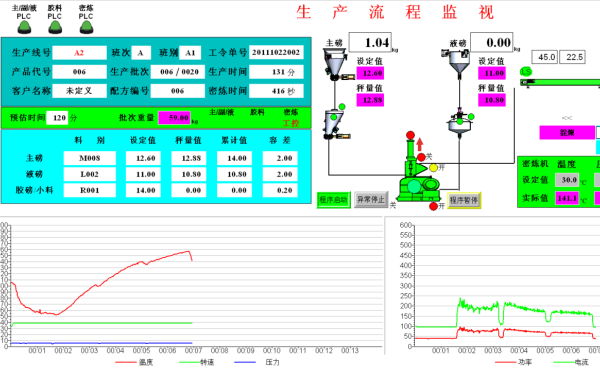Click the magenta 混炼 status box
The height and width of the screenshot is (370, 600).
click(567, 133)
